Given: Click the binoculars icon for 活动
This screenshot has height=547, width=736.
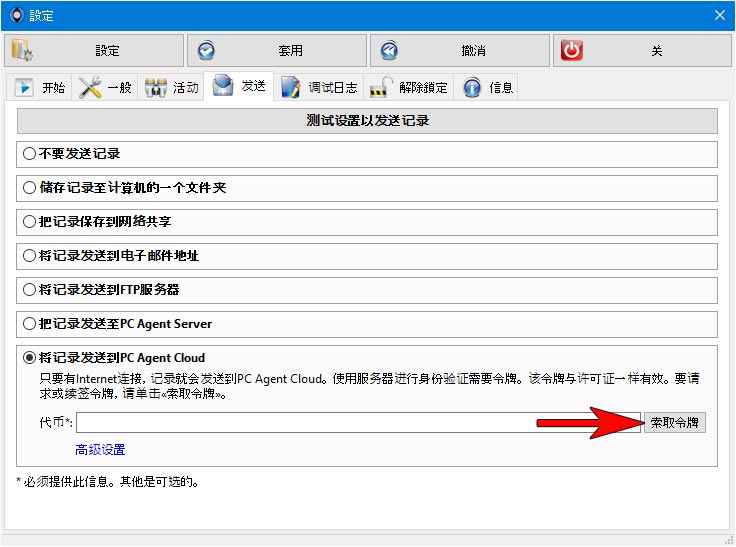Looking at the screenshot, I should coord(156,87).
